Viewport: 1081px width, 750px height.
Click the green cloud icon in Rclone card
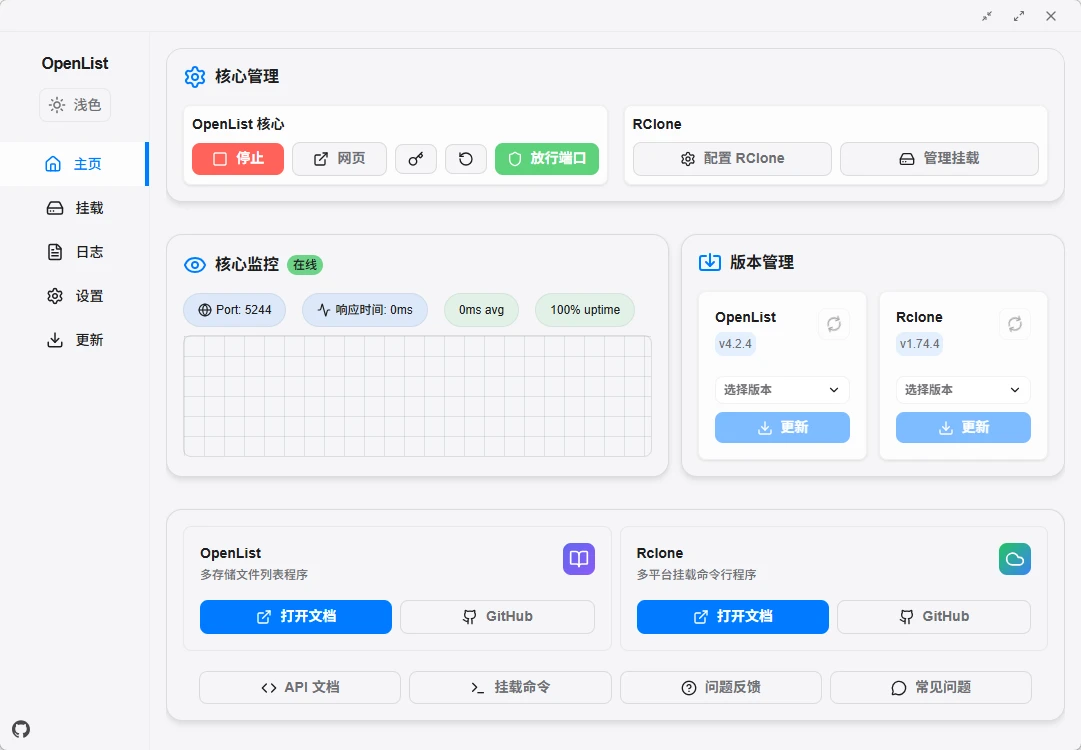click(1015, 559)
